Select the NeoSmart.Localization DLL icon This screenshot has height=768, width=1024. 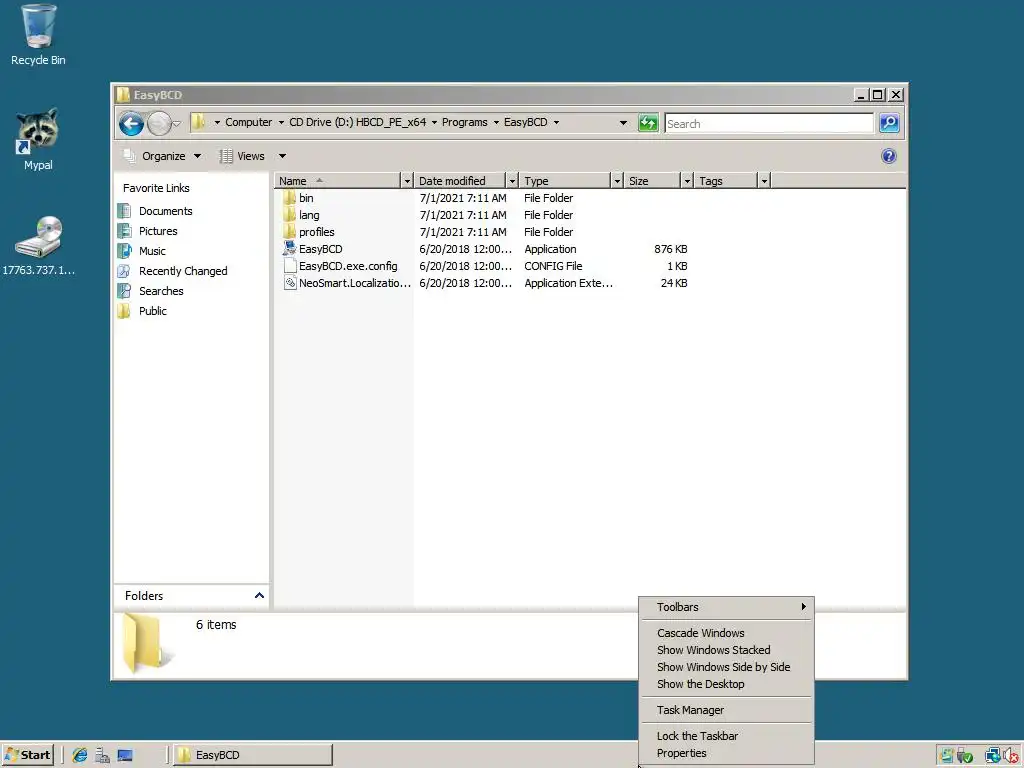pos(290,283)
